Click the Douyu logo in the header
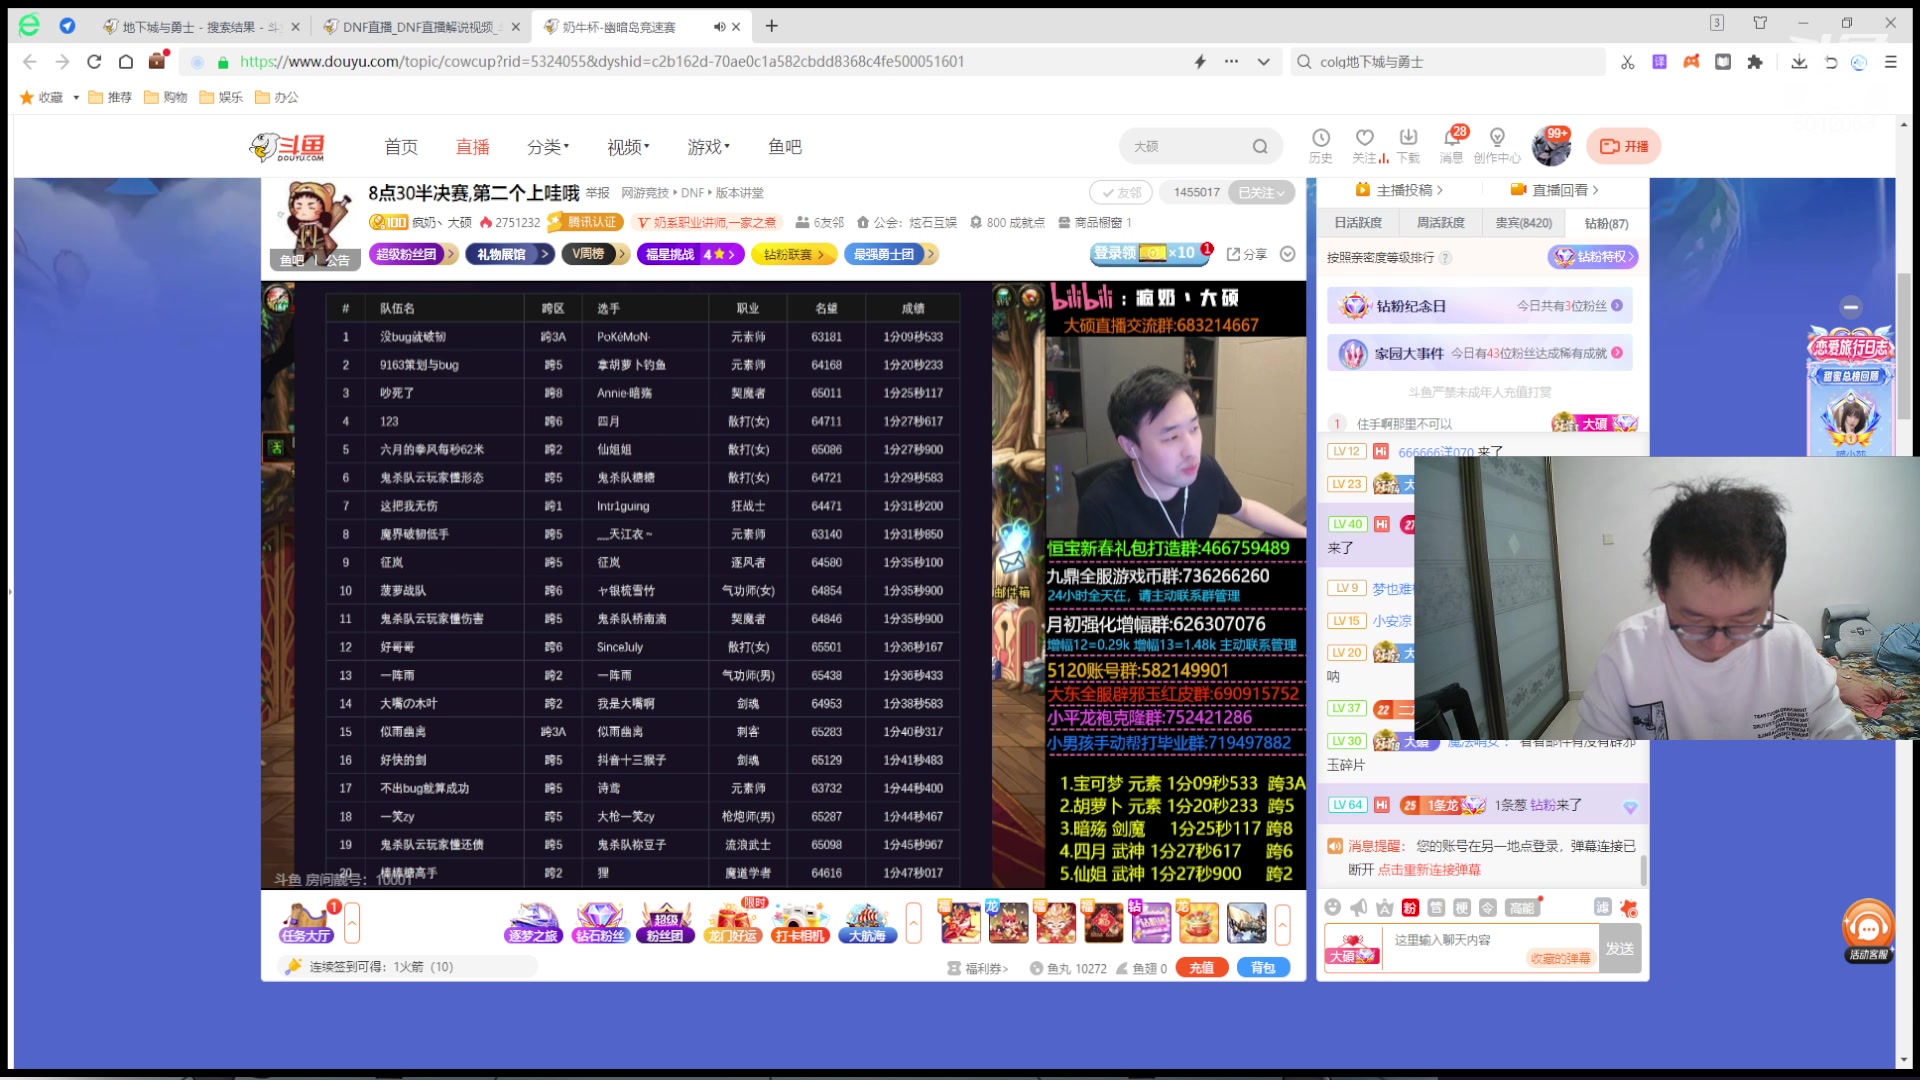Viewport: 1920px width, 1080px height. coord(287,147)
